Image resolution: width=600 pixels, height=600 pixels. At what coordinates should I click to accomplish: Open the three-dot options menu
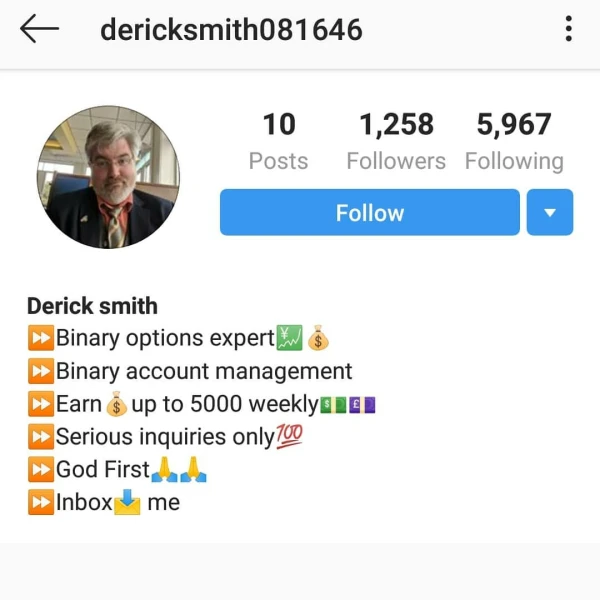coord(569,29)
